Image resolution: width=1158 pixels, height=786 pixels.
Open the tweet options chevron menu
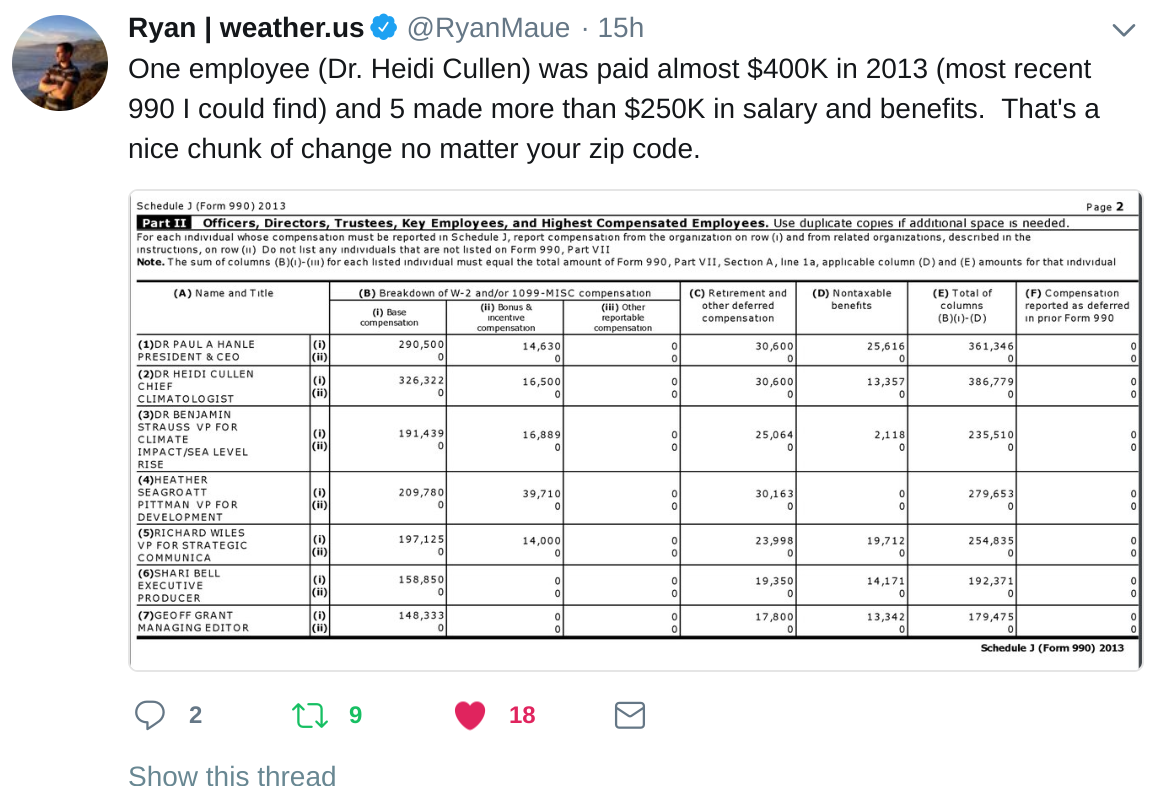click(x=1123, y=30)
